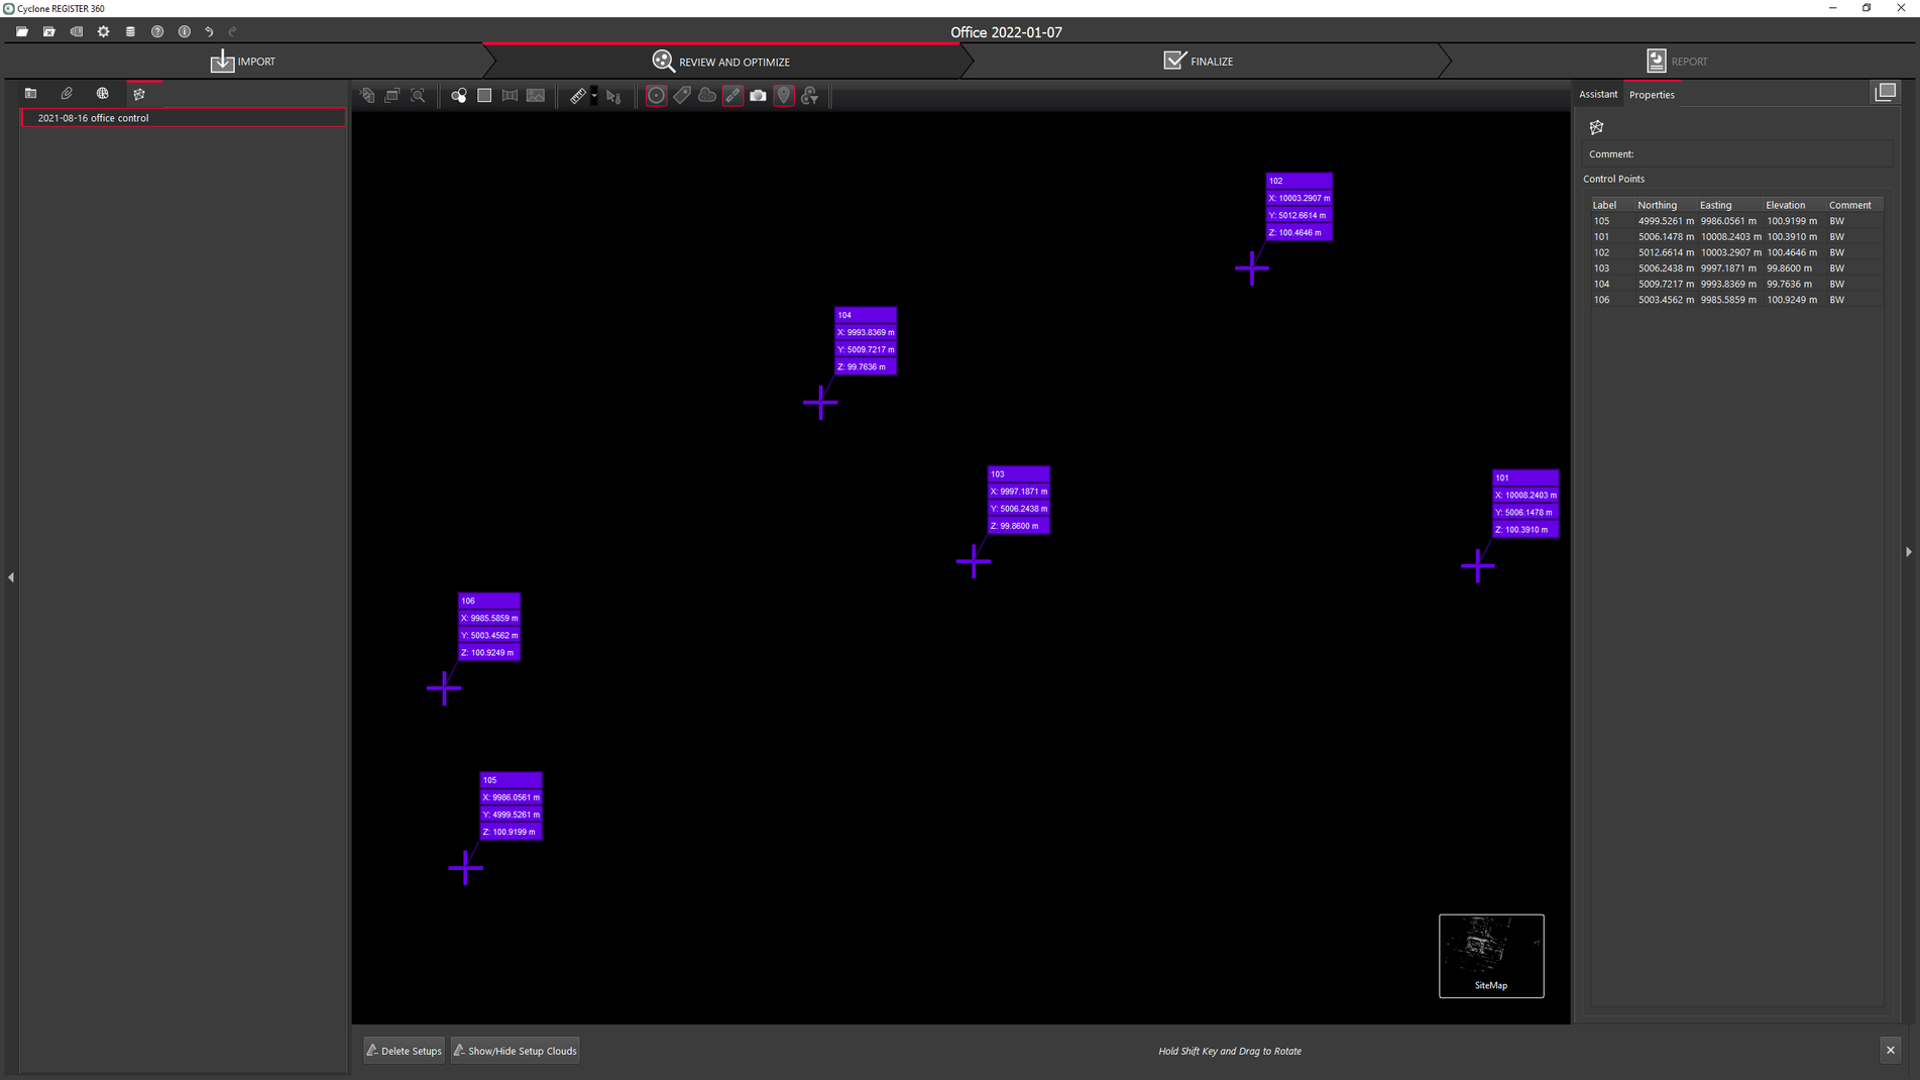Image resolution: width=1920 pixels, height=1080 pixels.
Task: Click Show/Hide Setup Clouds
Action: pyautogui.click(x=514, y=1050)
